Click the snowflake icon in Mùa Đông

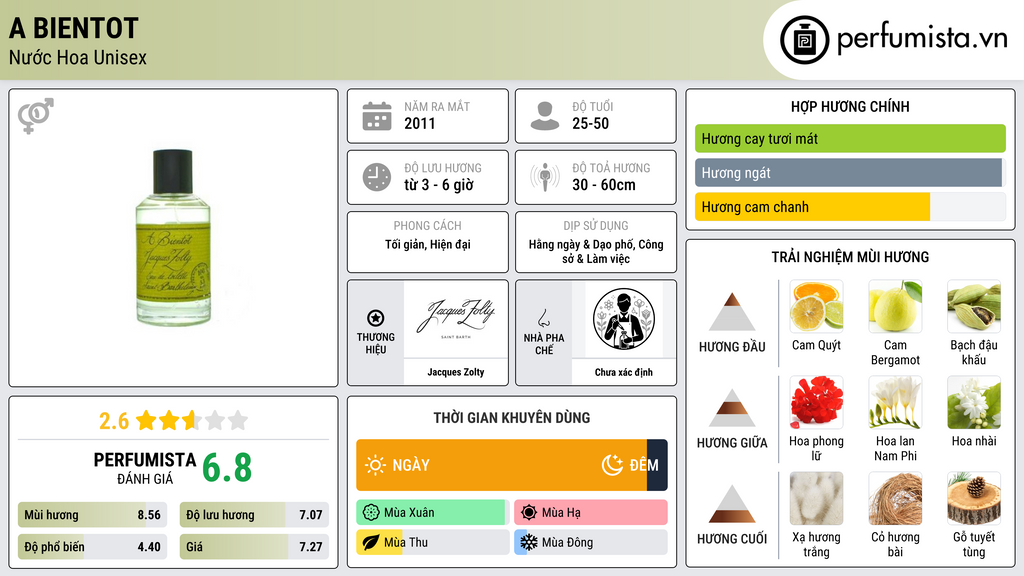529,542
